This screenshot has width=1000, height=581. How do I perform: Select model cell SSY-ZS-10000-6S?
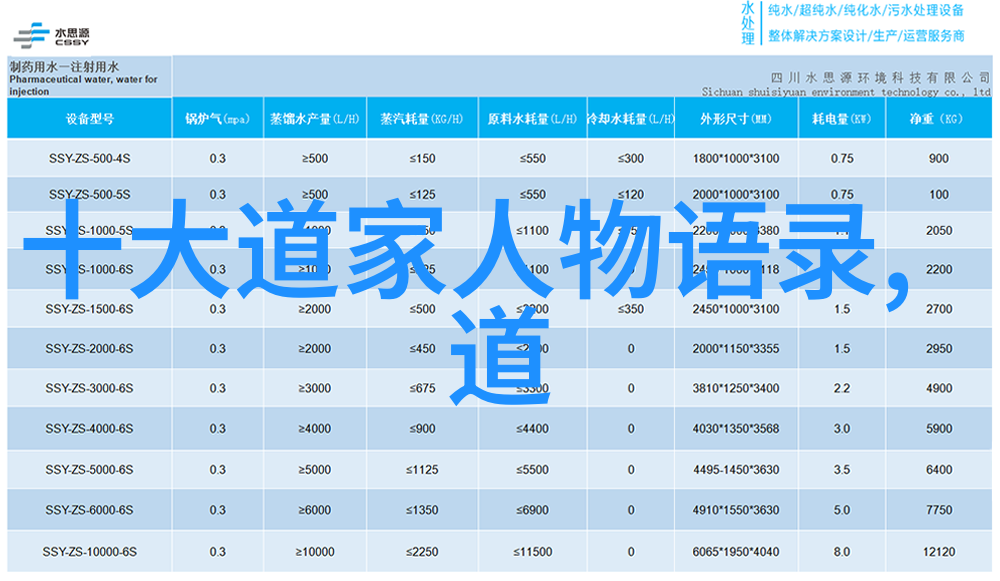coord(89,552)
